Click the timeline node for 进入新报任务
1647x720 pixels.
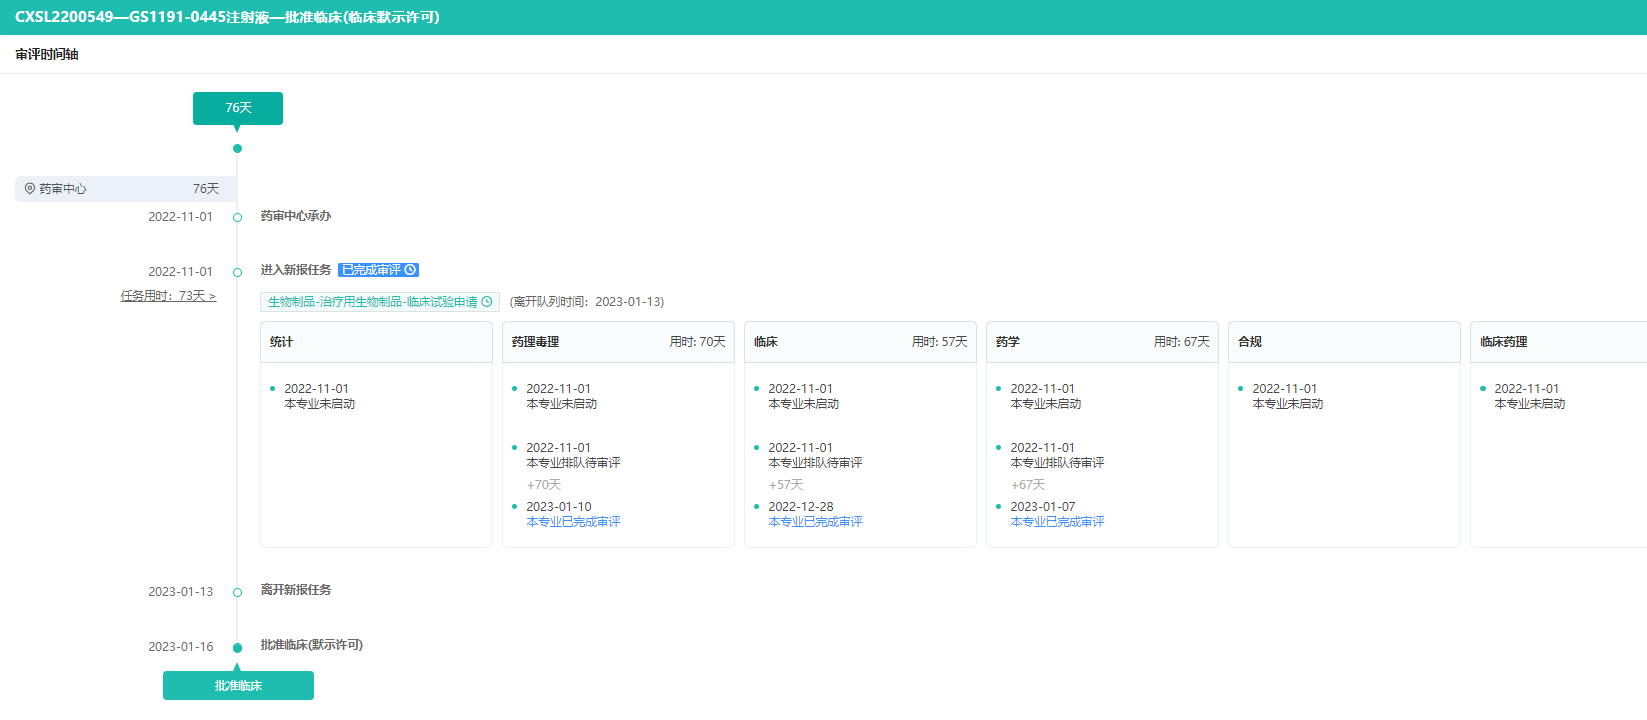(237, 272)
